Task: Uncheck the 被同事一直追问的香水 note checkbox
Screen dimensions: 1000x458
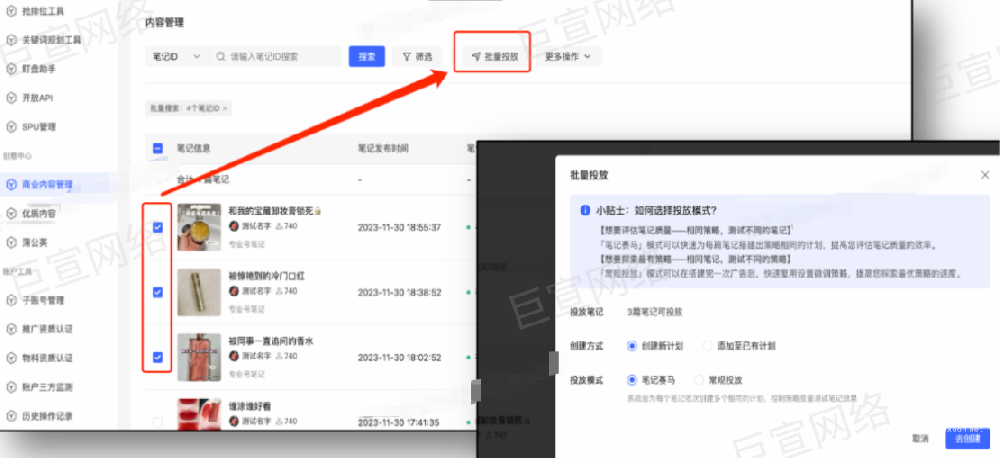Action: pyautogui.click(x=158, y=357)
